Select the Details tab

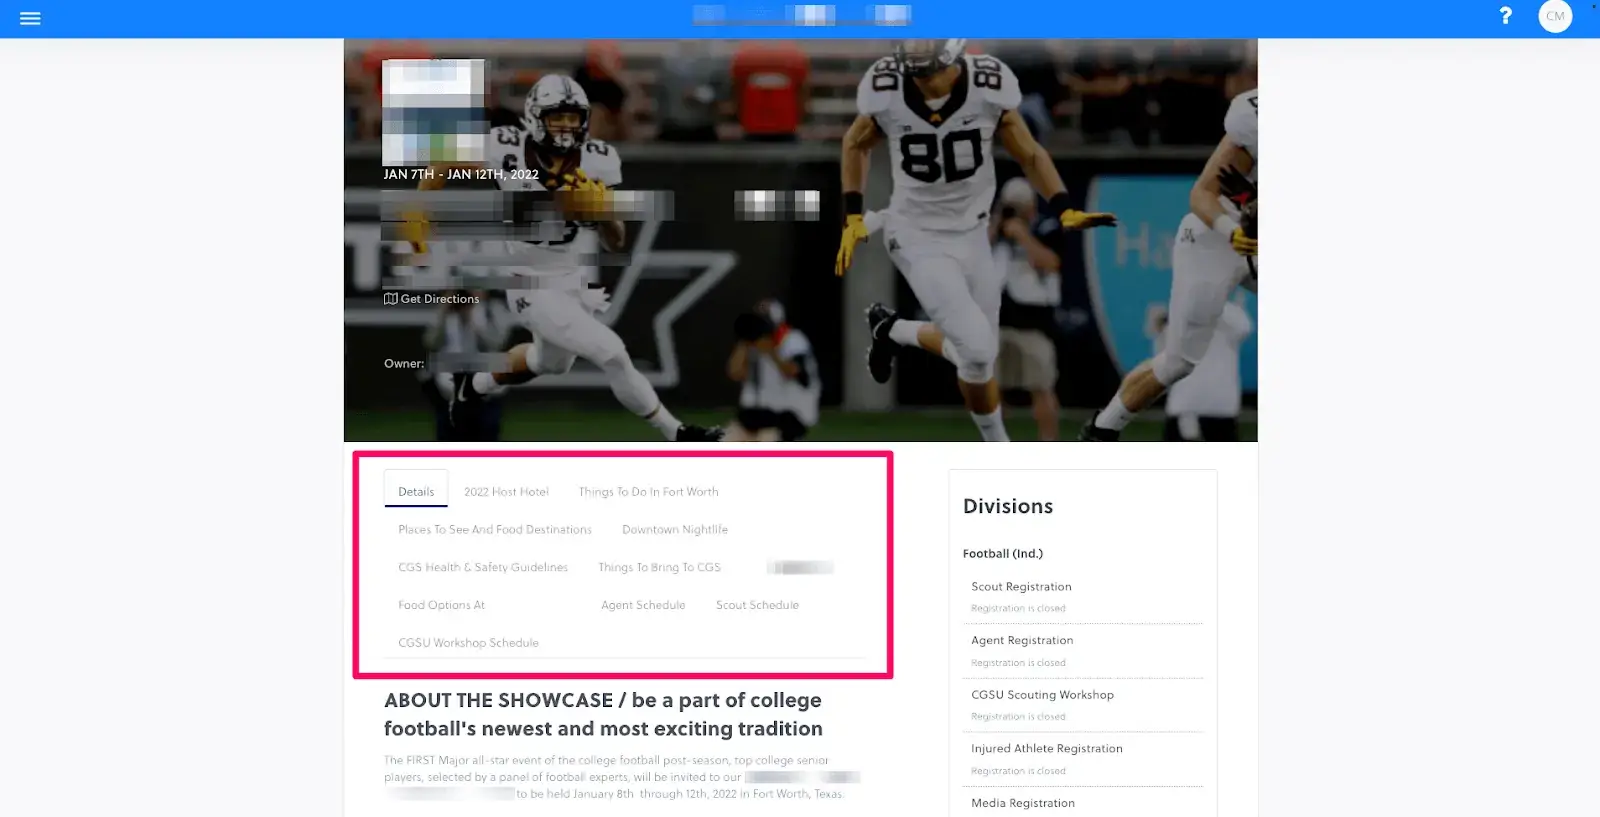coord(416,491)
